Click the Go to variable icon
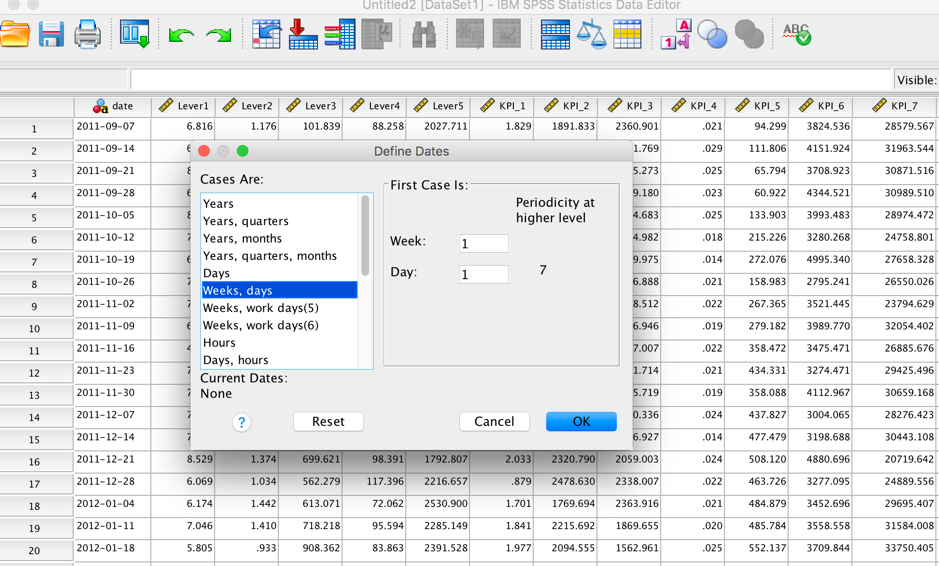The image size is (939, 566). coord(303,34)
